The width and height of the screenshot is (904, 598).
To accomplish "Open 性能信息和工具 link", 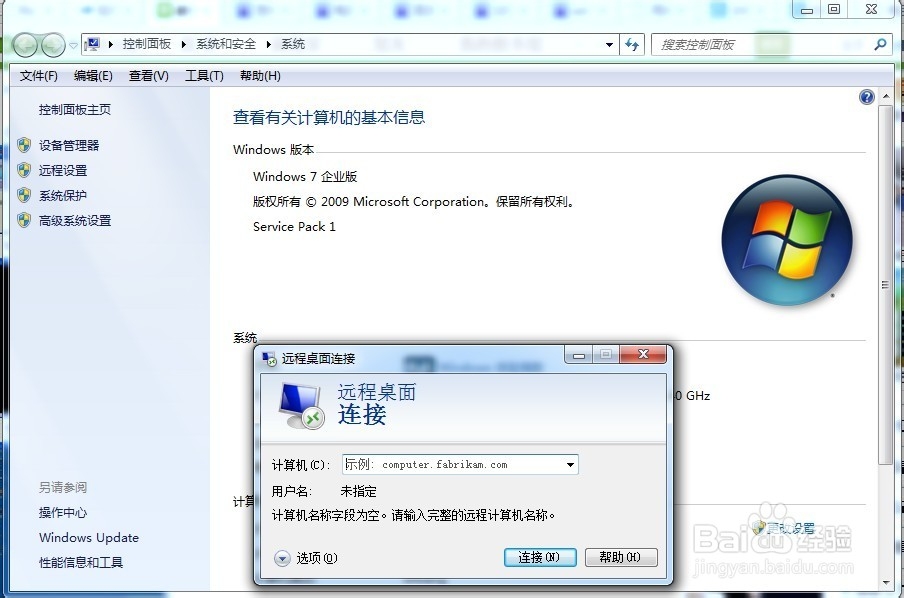I will click(81, 562).
